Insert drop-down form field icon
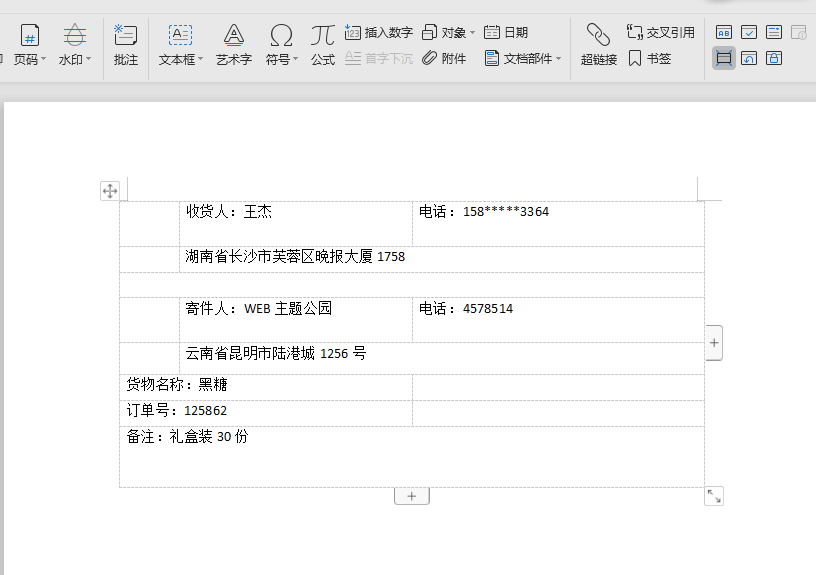 tap(774, 32)
